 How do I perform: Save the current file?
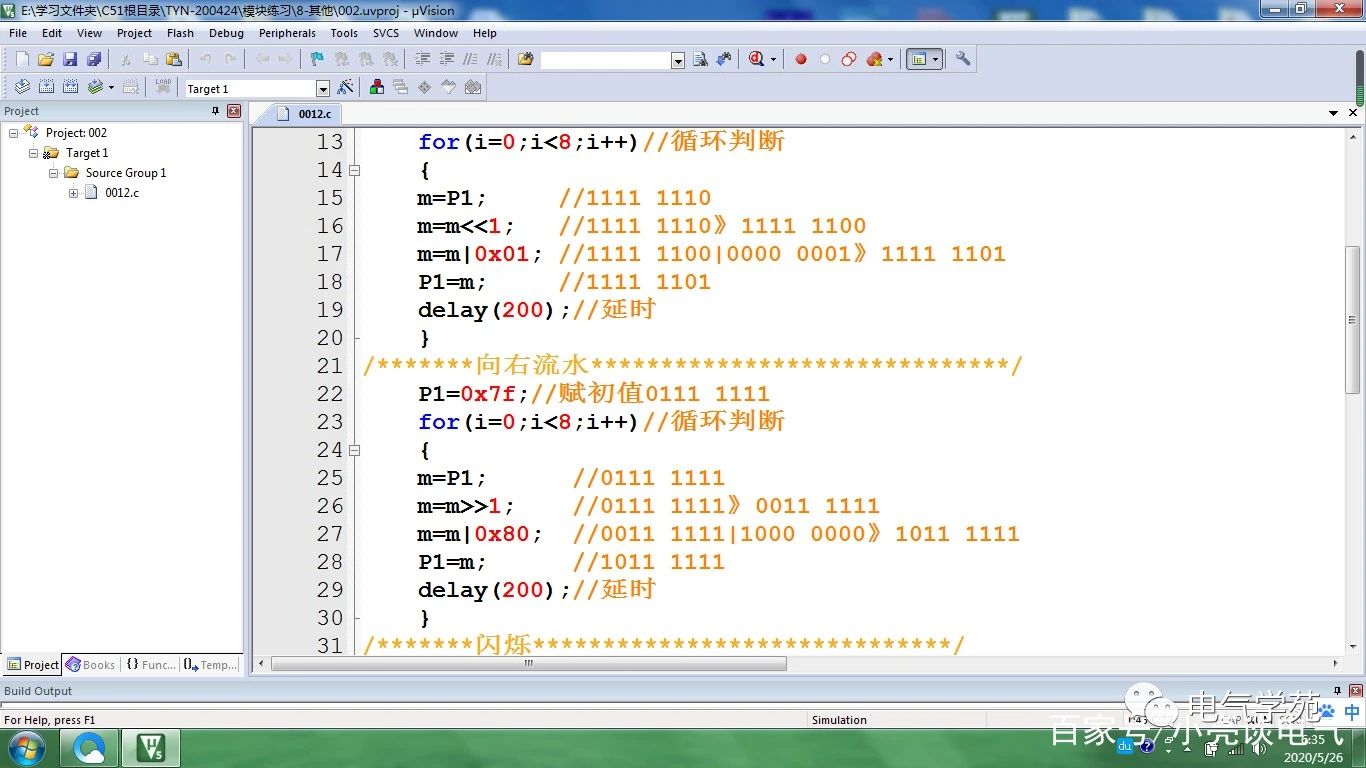pos(70,59)
